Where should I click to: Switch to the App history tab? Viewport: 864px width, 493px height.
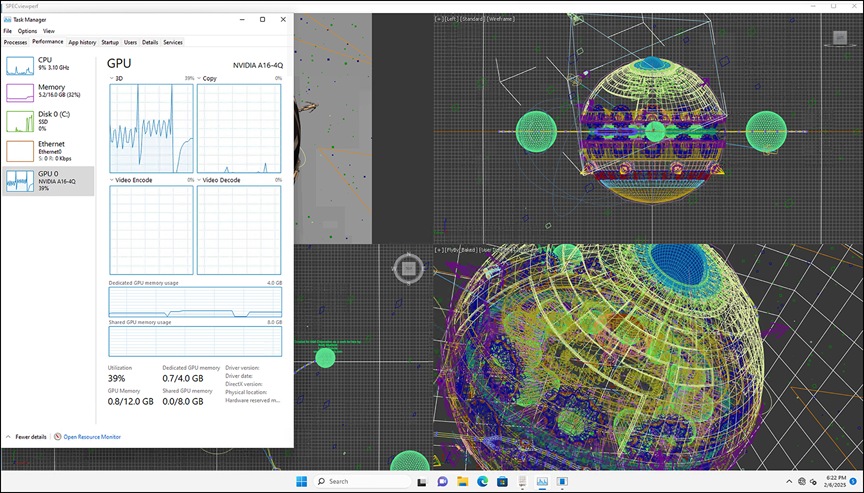[x=82, y=42]
